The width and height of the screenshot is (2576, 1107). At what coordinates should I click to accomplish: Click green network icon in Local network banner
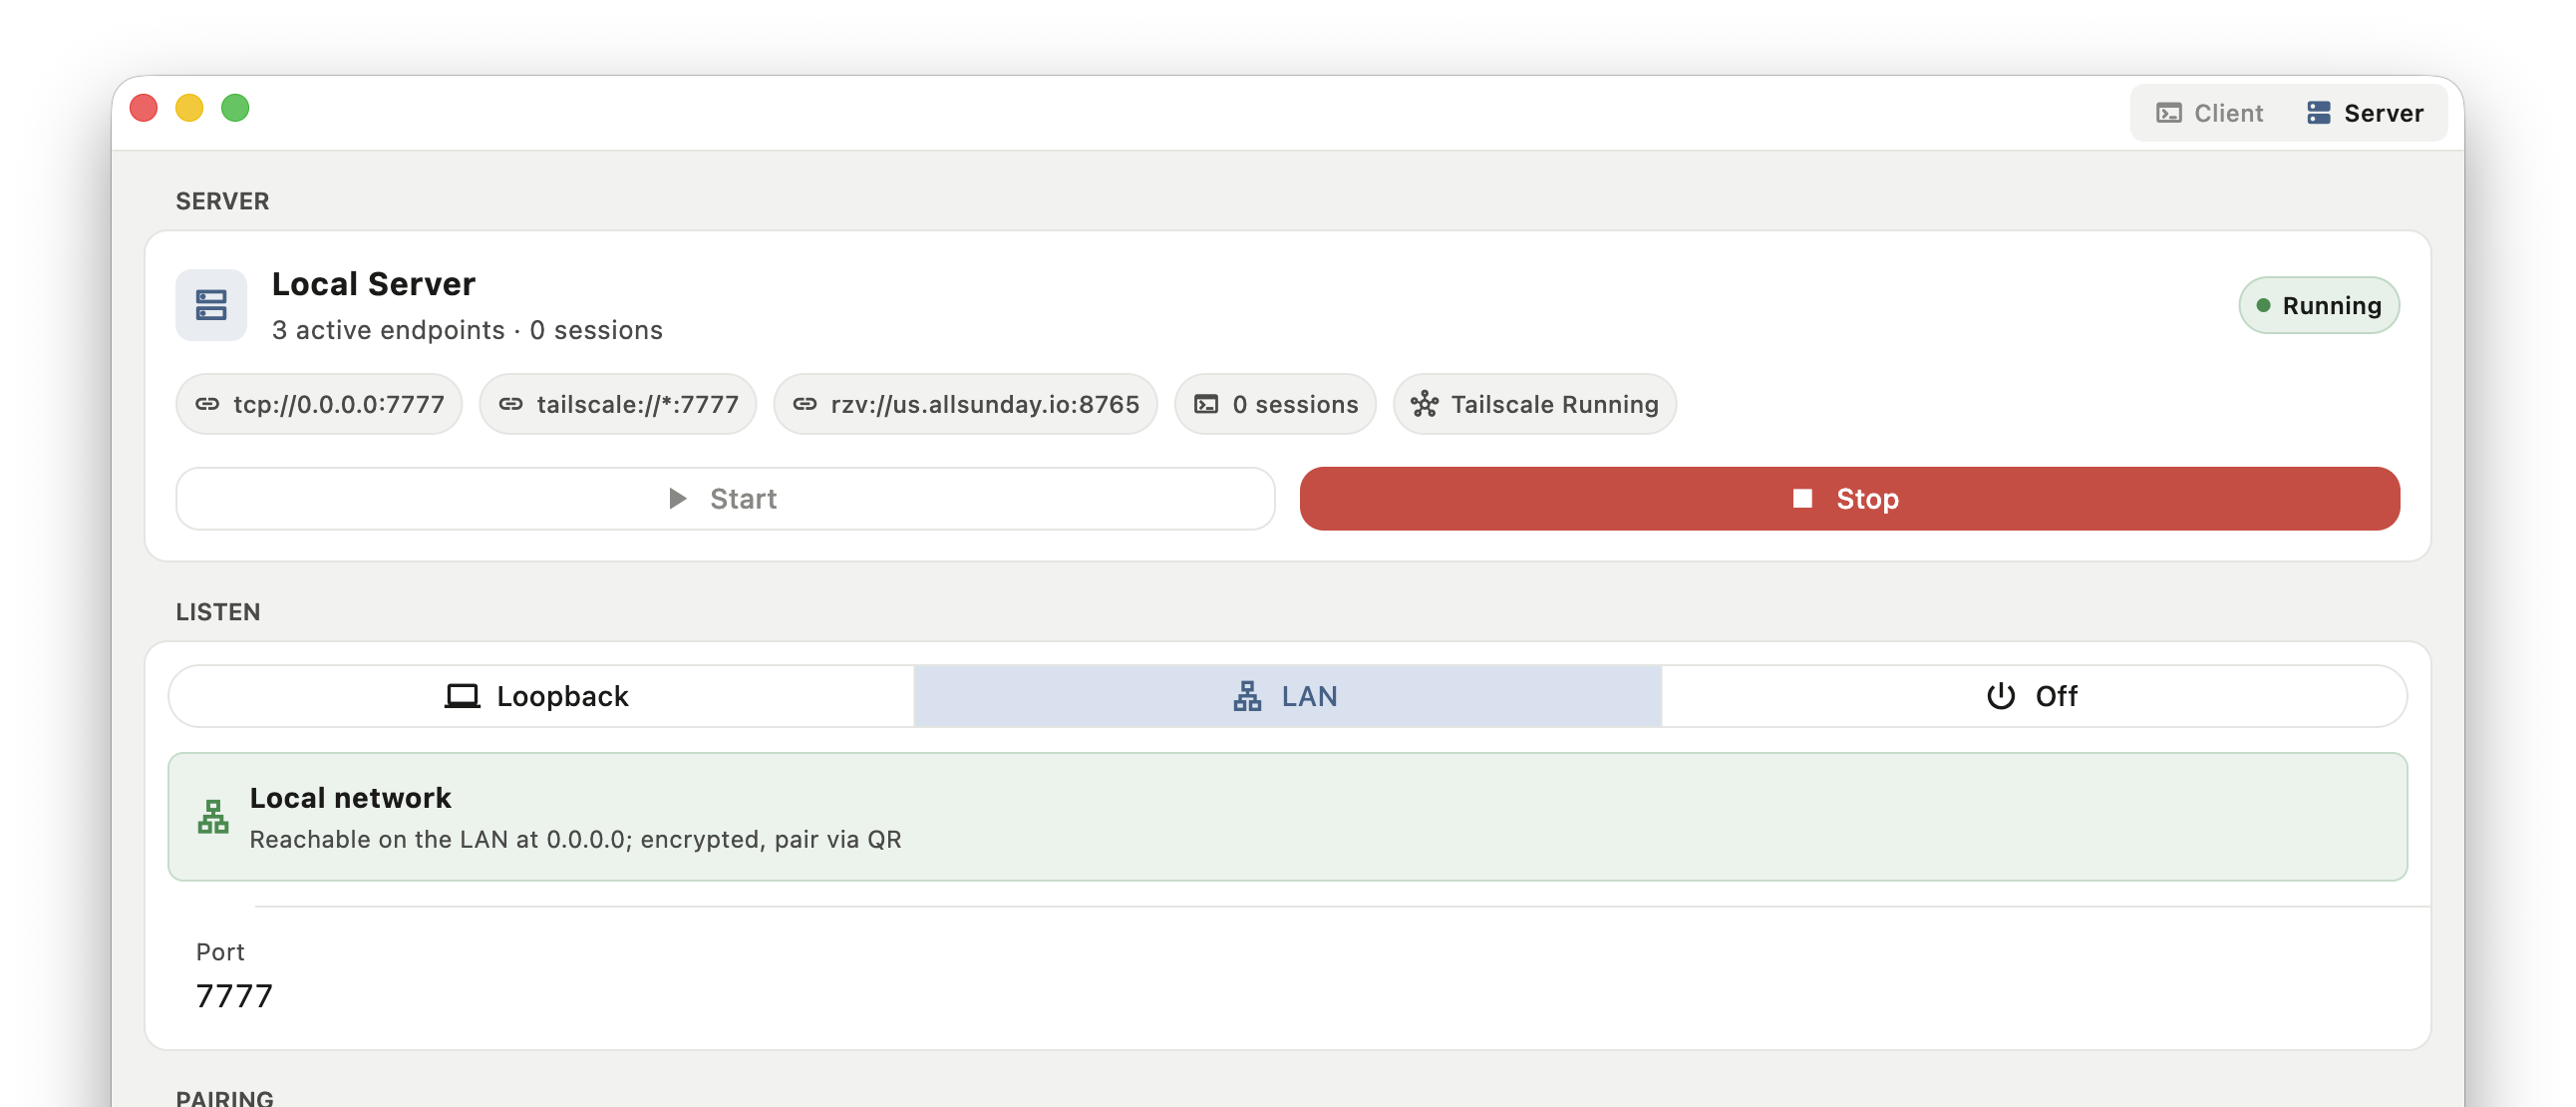(213, 817)
